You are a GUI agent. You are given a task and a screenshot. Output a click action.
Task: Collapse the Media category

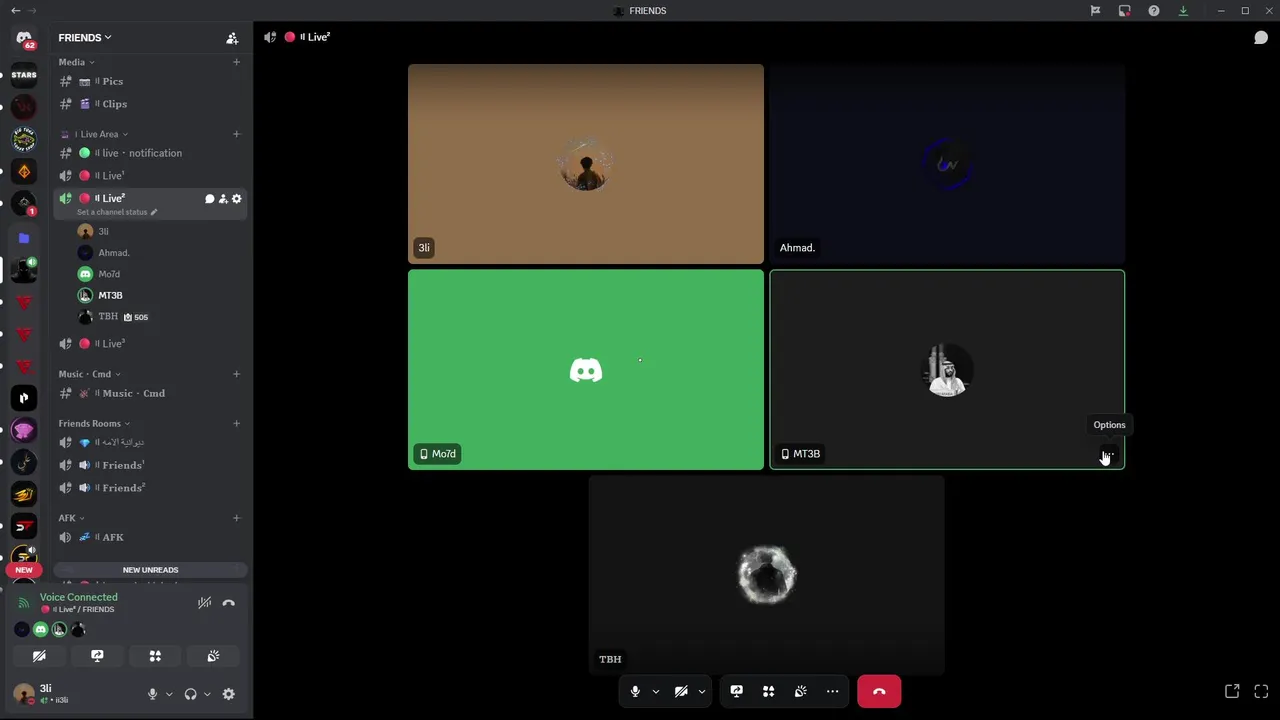pyautogui.click(x=77, y=62)
